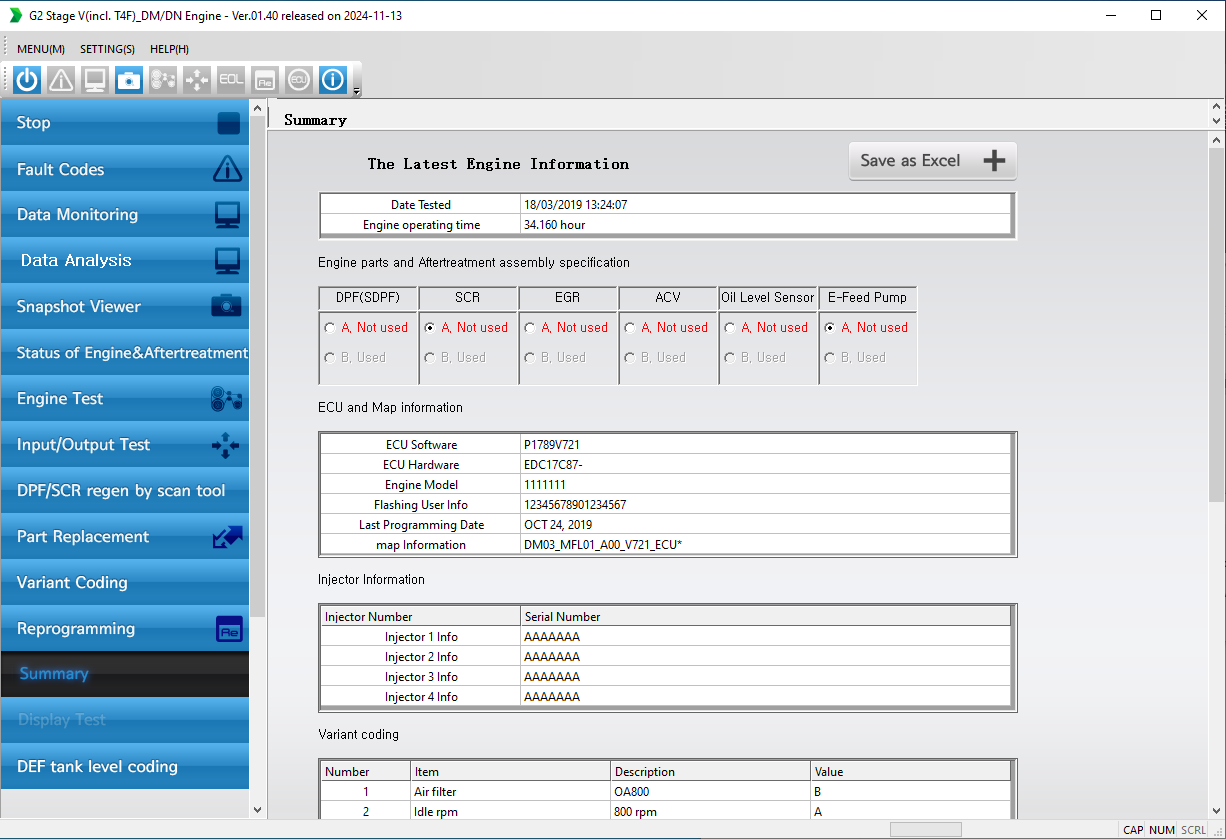Click the Fault Codes warning sidebar icon
This screenshot has width=1226, height=839.
pyautogui.click(x=228, y=169)
